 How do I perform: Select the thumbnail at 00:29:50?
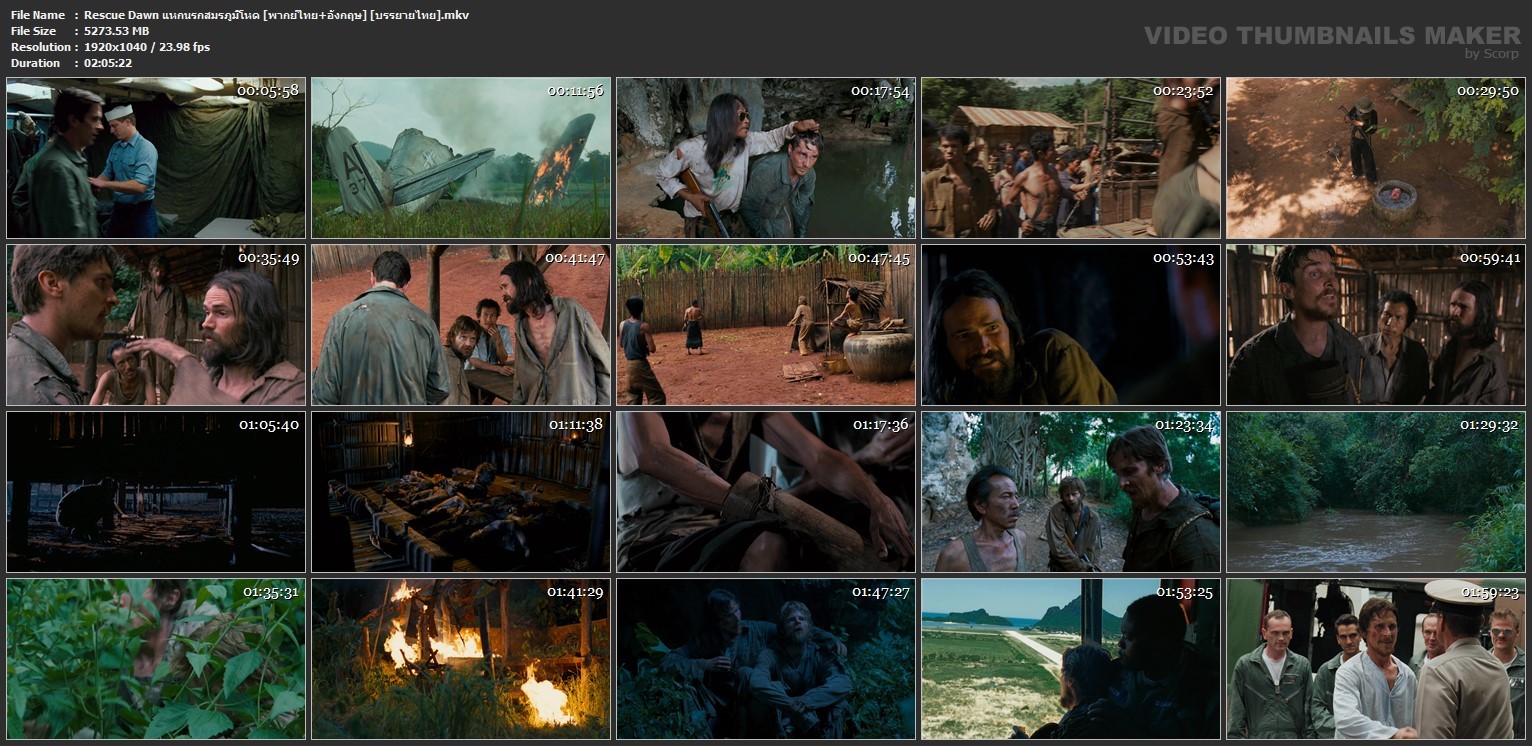pyautogui.click(x=1376, y=158)
